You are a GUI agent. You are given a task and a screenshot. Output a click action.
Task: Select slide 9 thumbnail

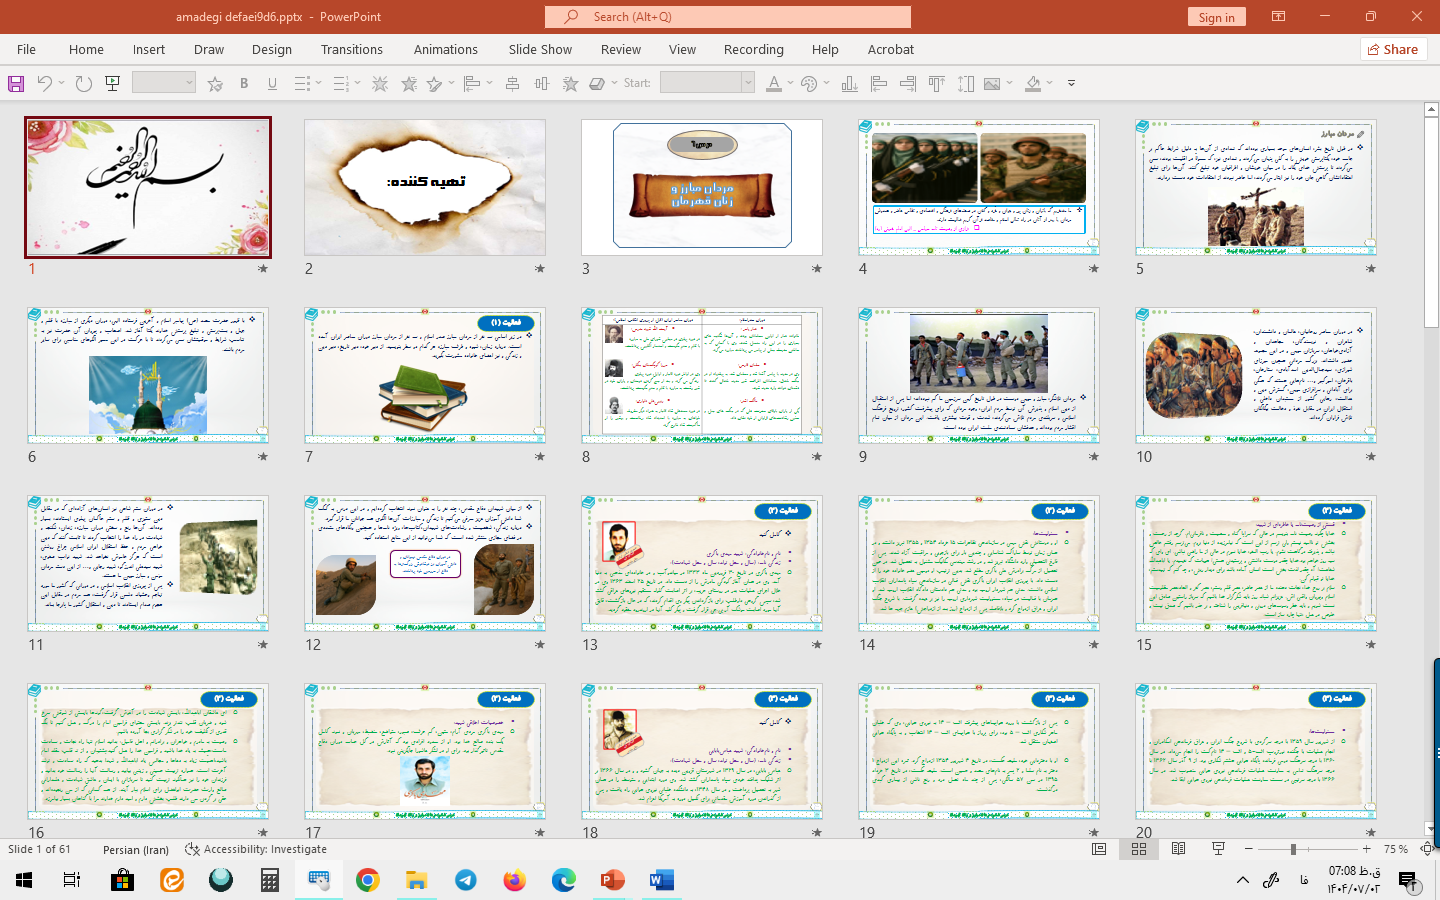click(x=978, y=375)
